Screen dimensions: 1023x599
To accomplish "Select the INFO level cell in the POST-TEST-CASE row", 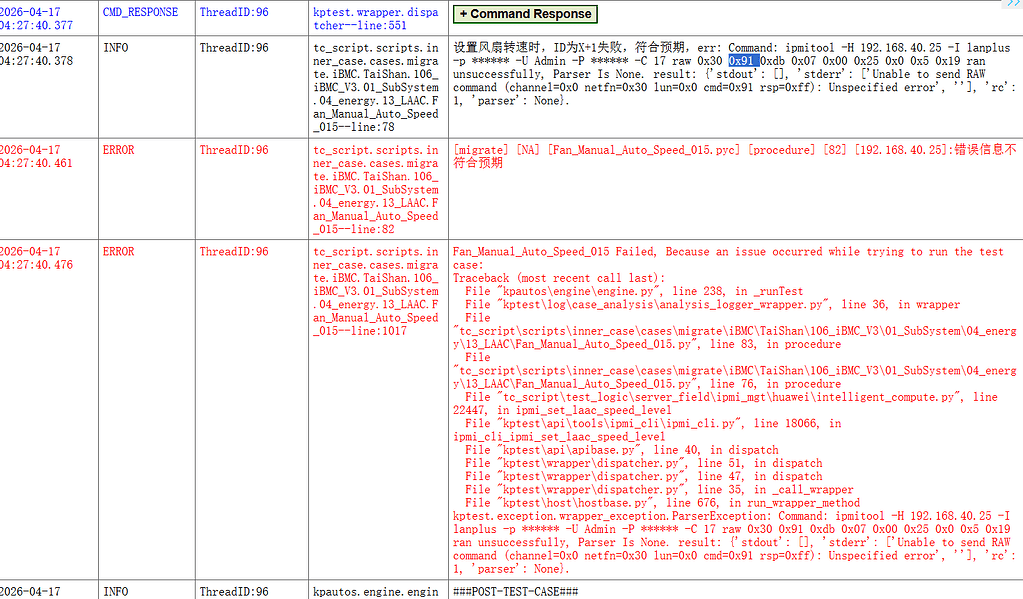I will (115, 592).
